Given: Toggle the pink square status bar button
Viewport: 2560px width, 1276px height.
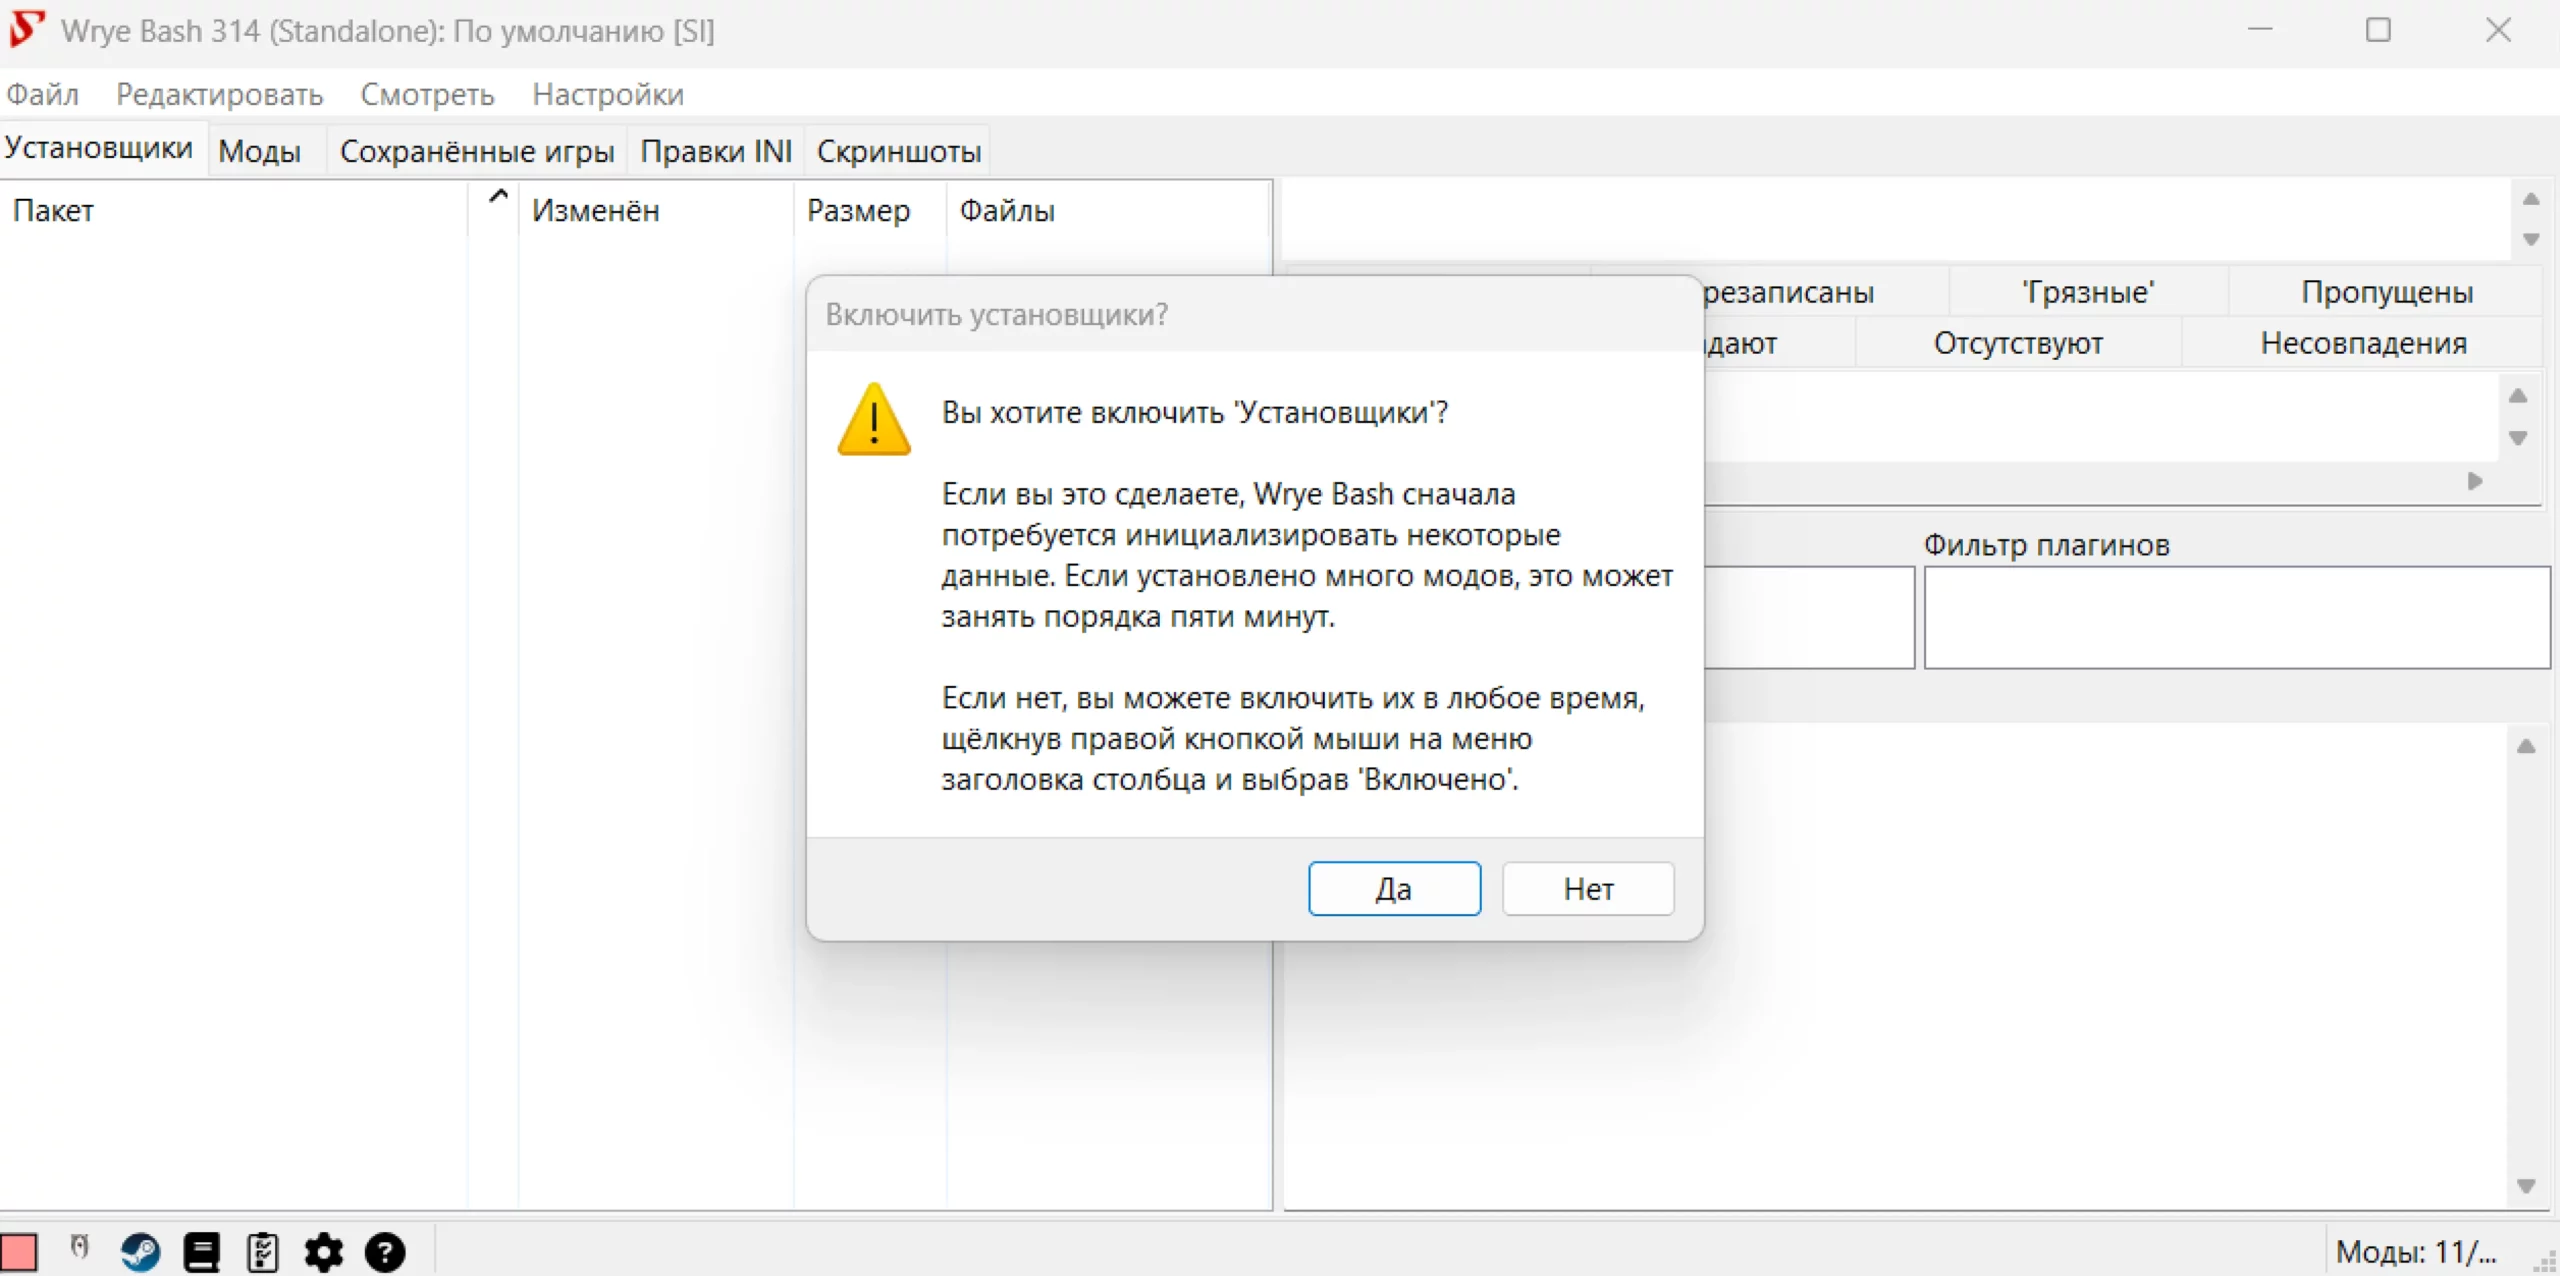Looking at the screenshot, I should coord(19,1252).
